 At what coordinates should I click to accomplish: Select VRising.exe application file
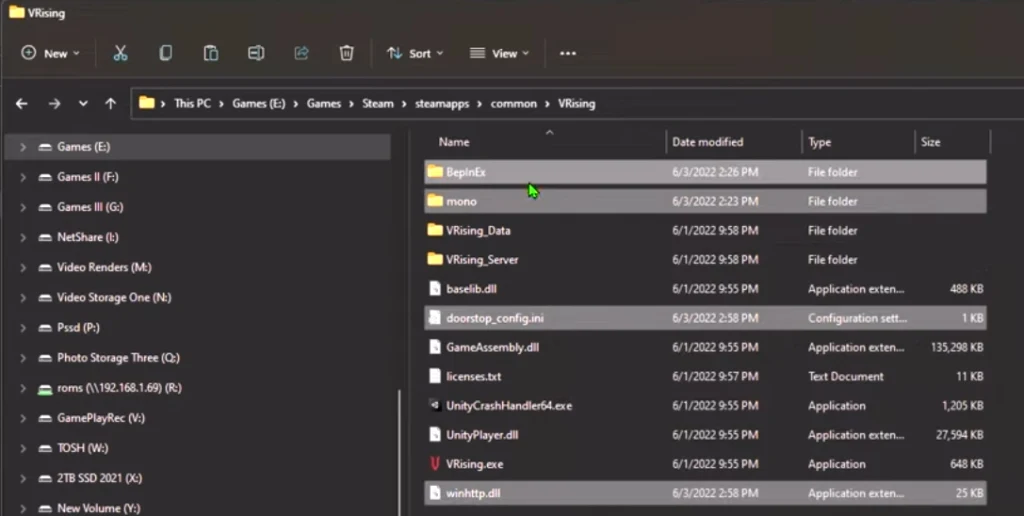tap(705, 464)
